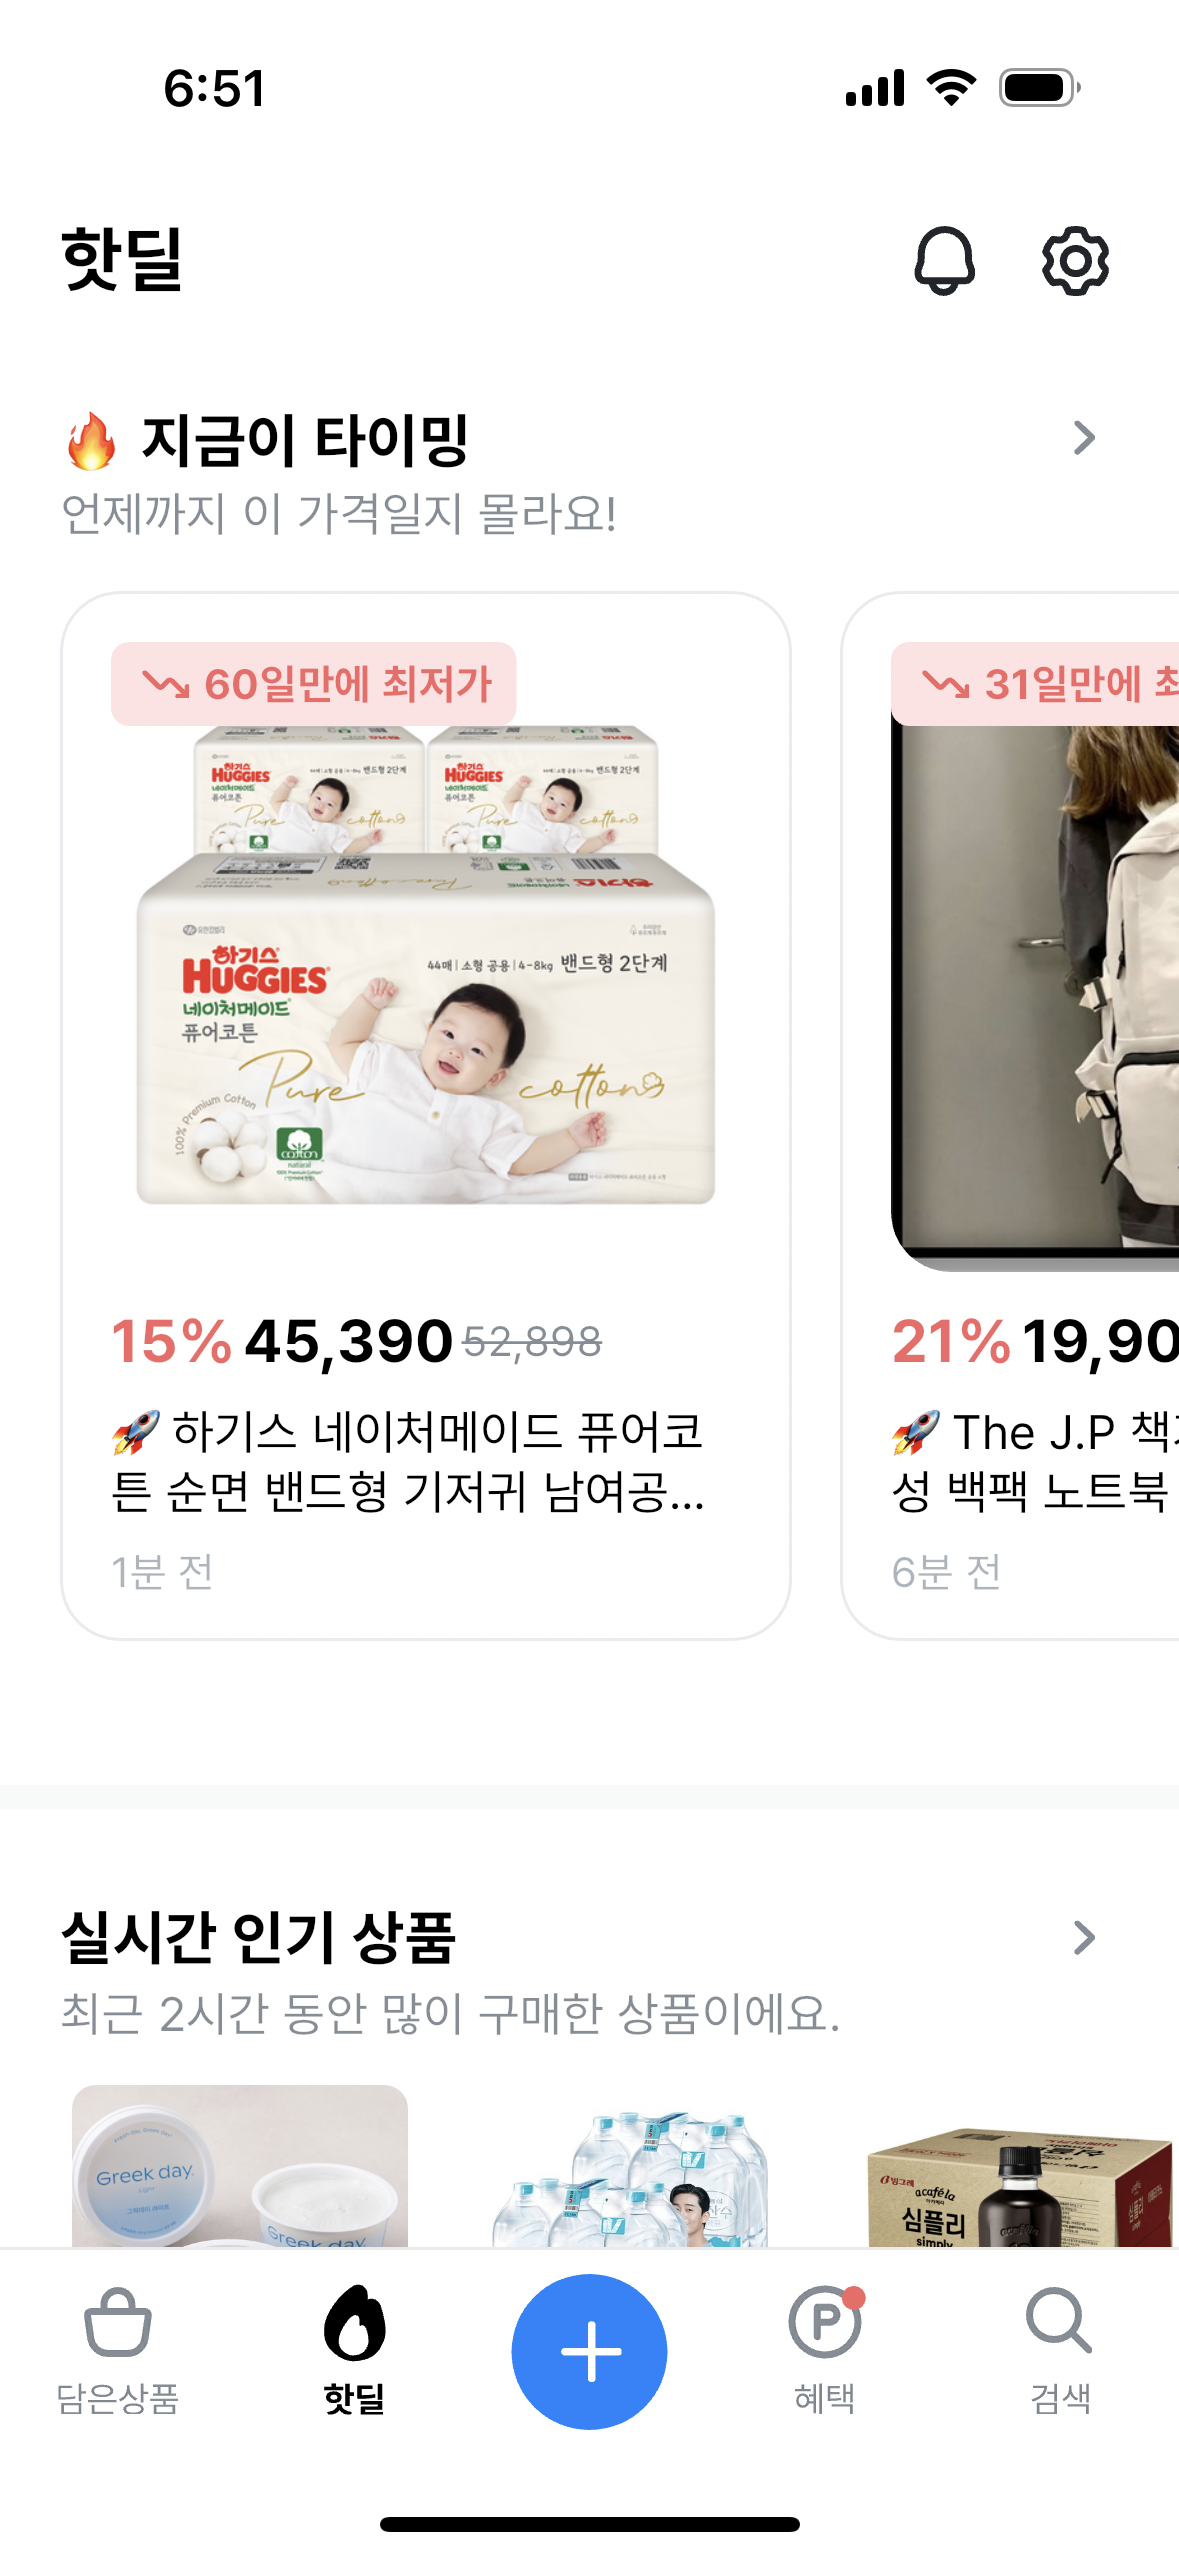1179x2556 pixels.
Task: Open the 담은상품 basket tab
Action: [118, 2350]
